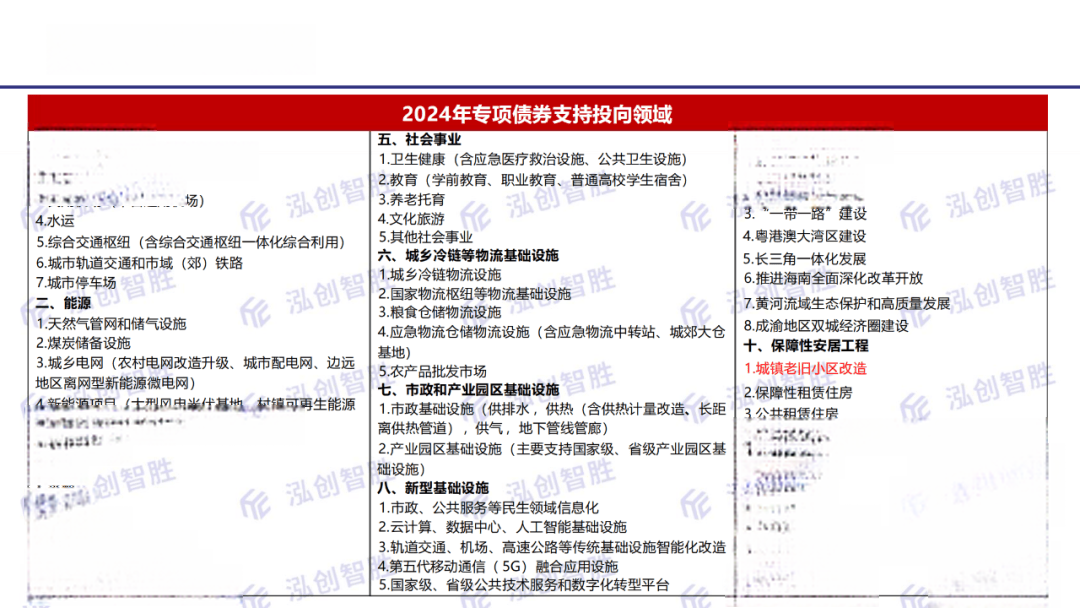Click the item "1.城乡冷链物流设施"
The height and width of the screenshot is (608, 1080).
click(x=439, y=275)
